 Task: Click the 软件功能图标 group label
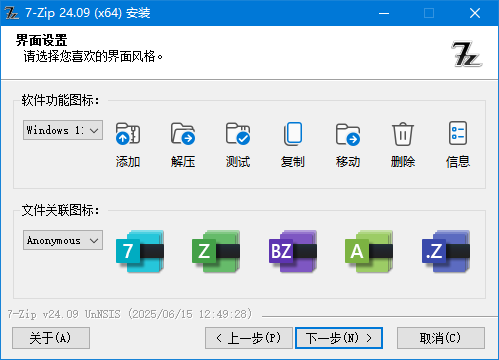[60, 100]
